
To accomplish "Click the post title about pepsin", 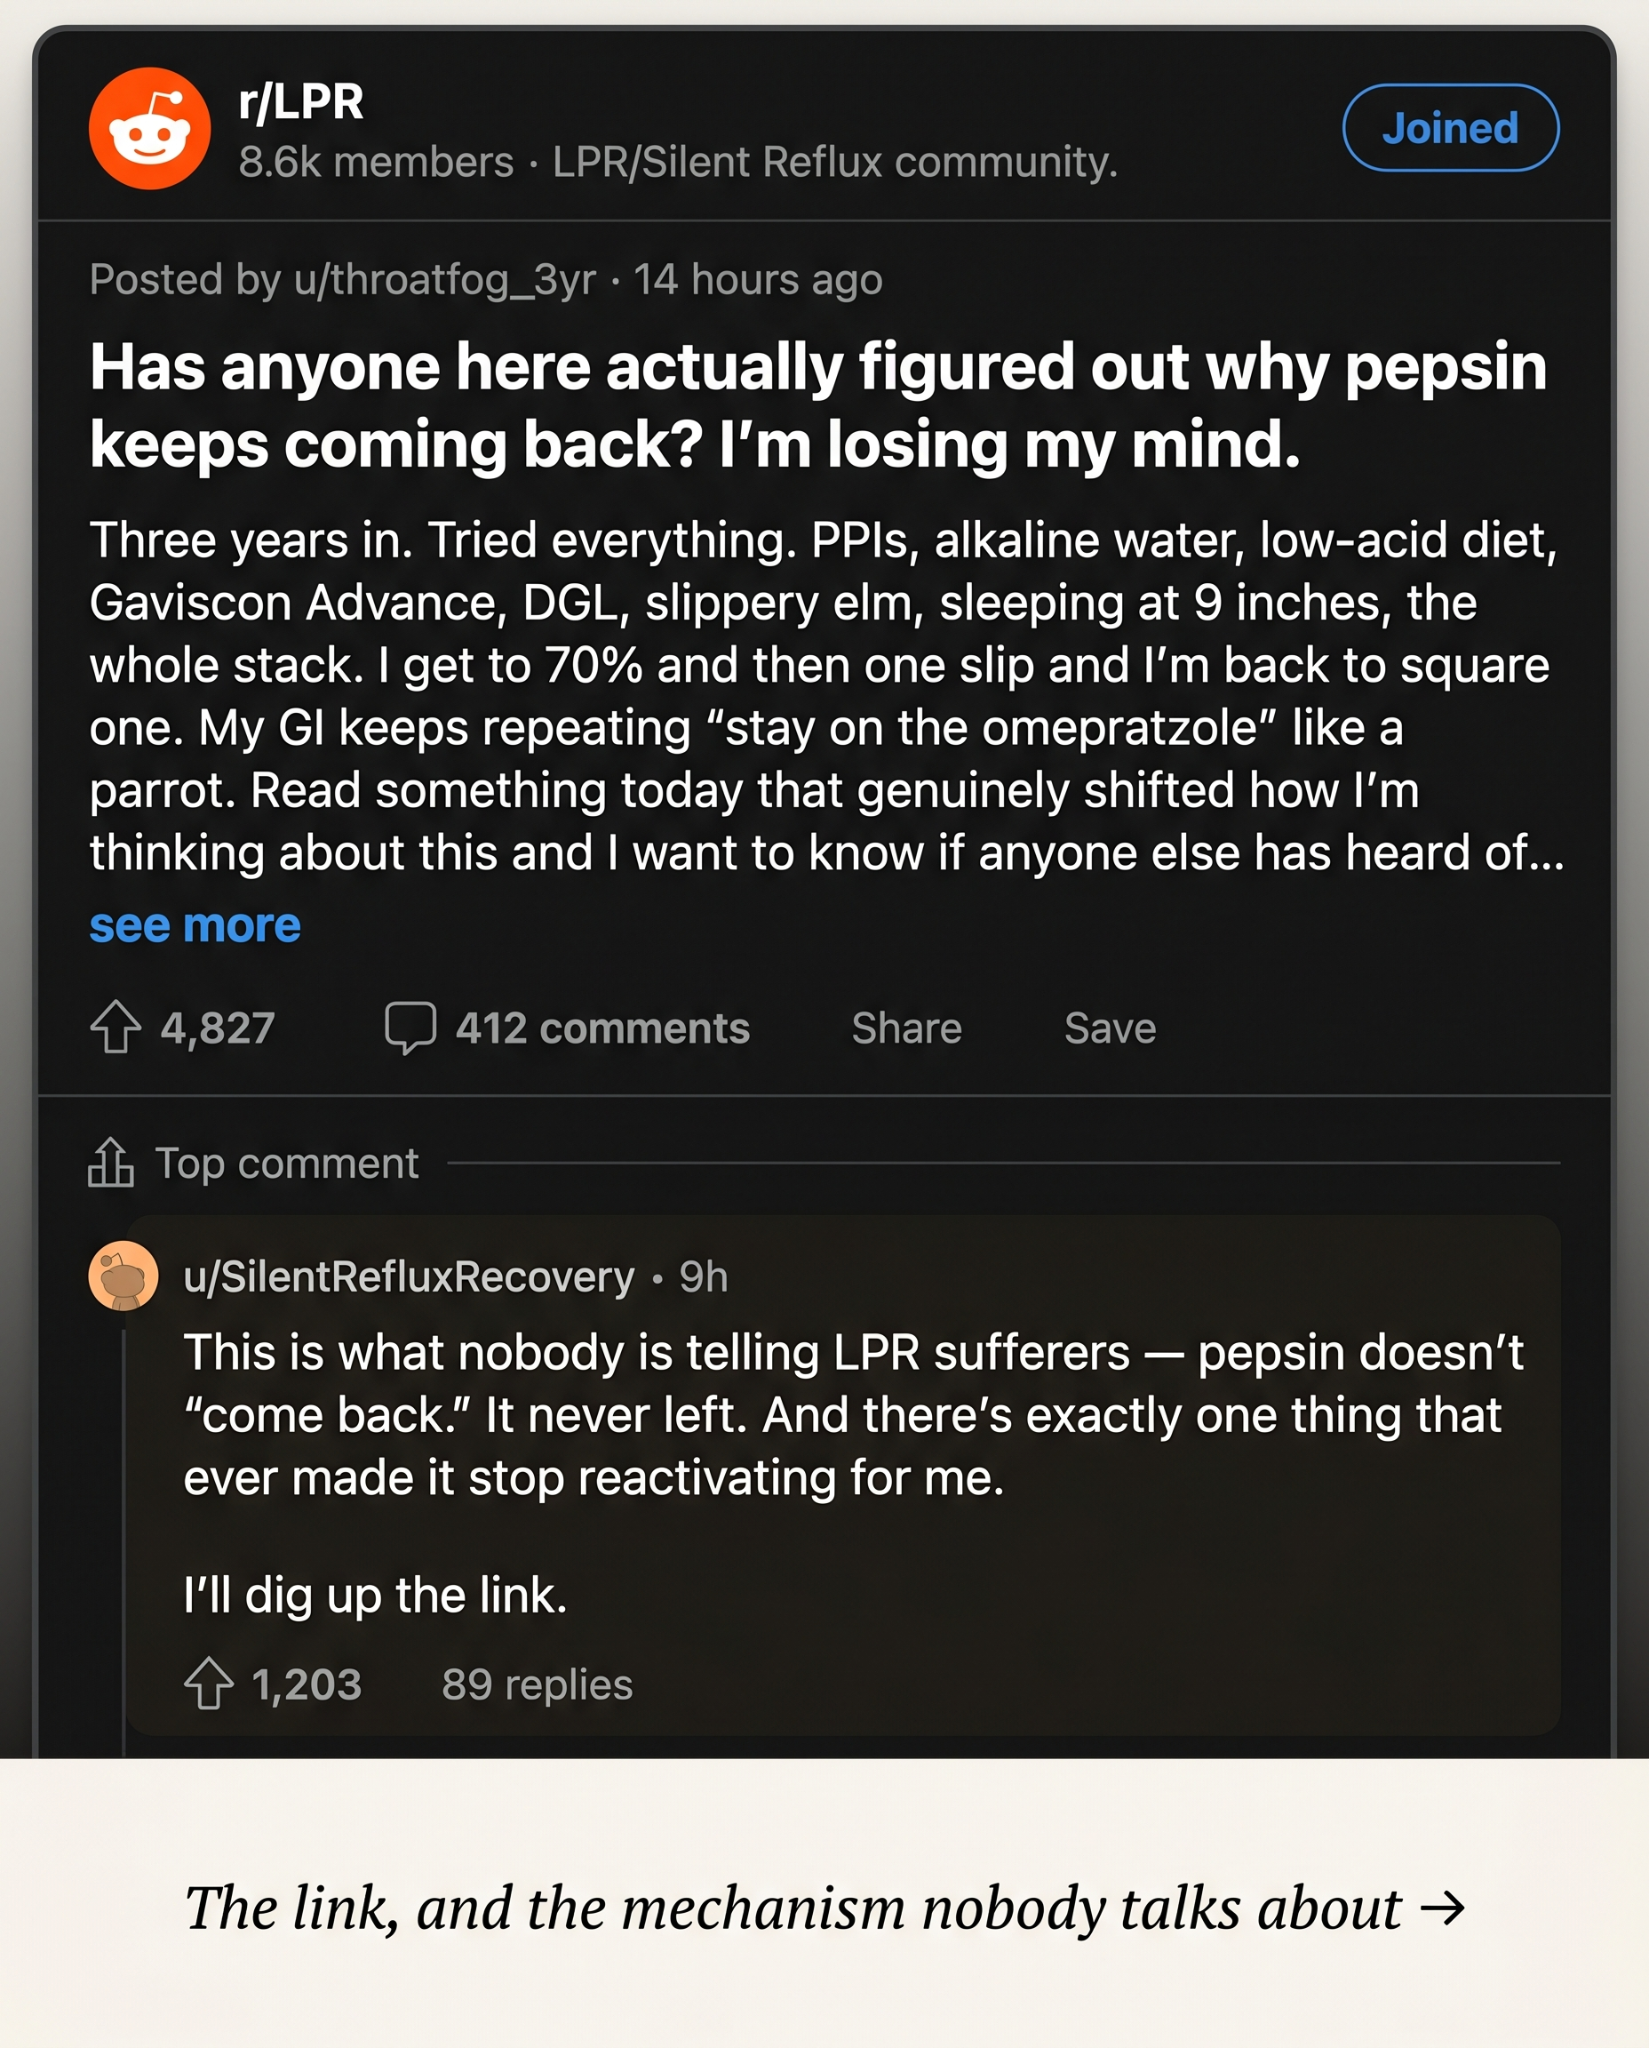I will coord(818,405).
